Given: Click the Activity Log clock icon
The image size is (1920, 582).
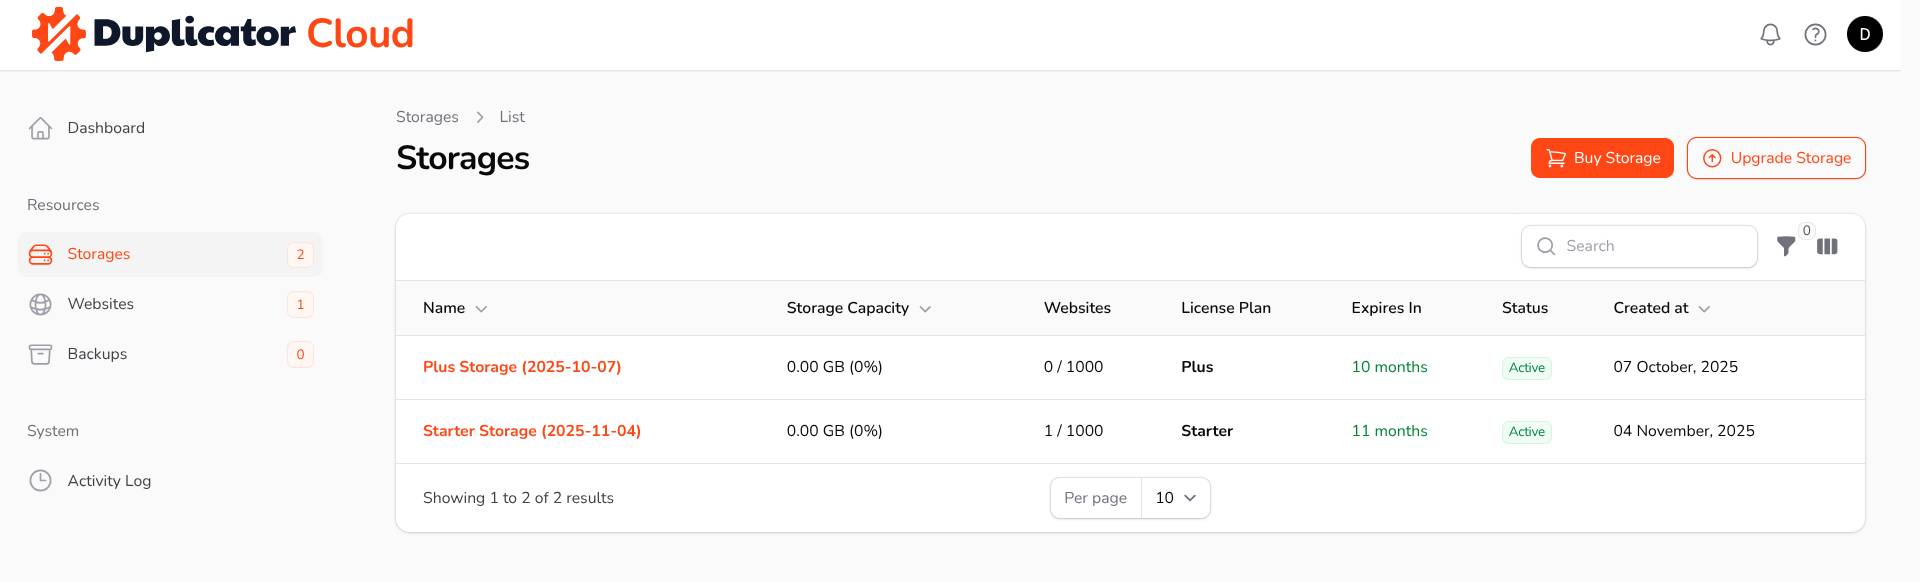Looking at the screenshot, I should [41, 481].
